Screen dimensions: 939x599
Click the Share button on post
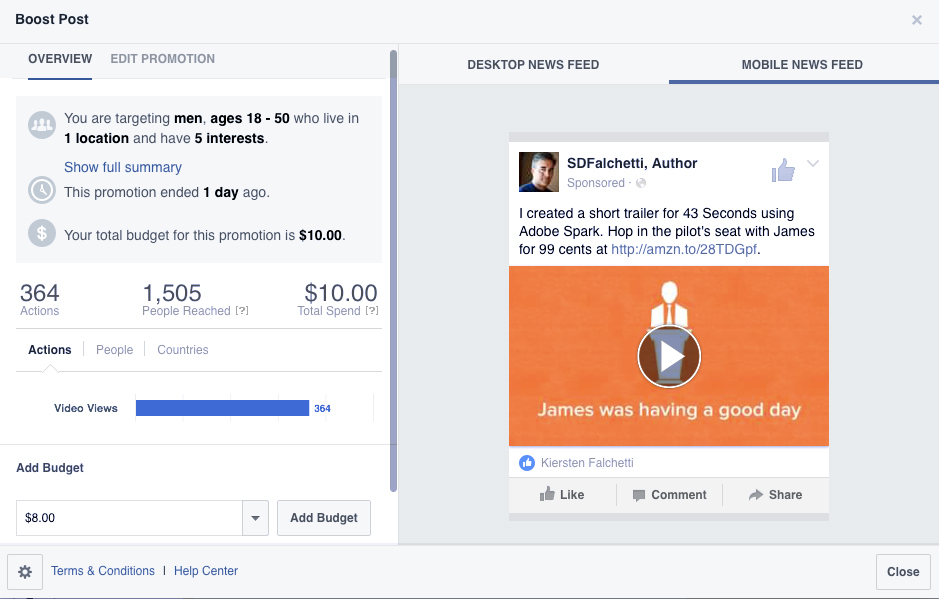point(776,495)
